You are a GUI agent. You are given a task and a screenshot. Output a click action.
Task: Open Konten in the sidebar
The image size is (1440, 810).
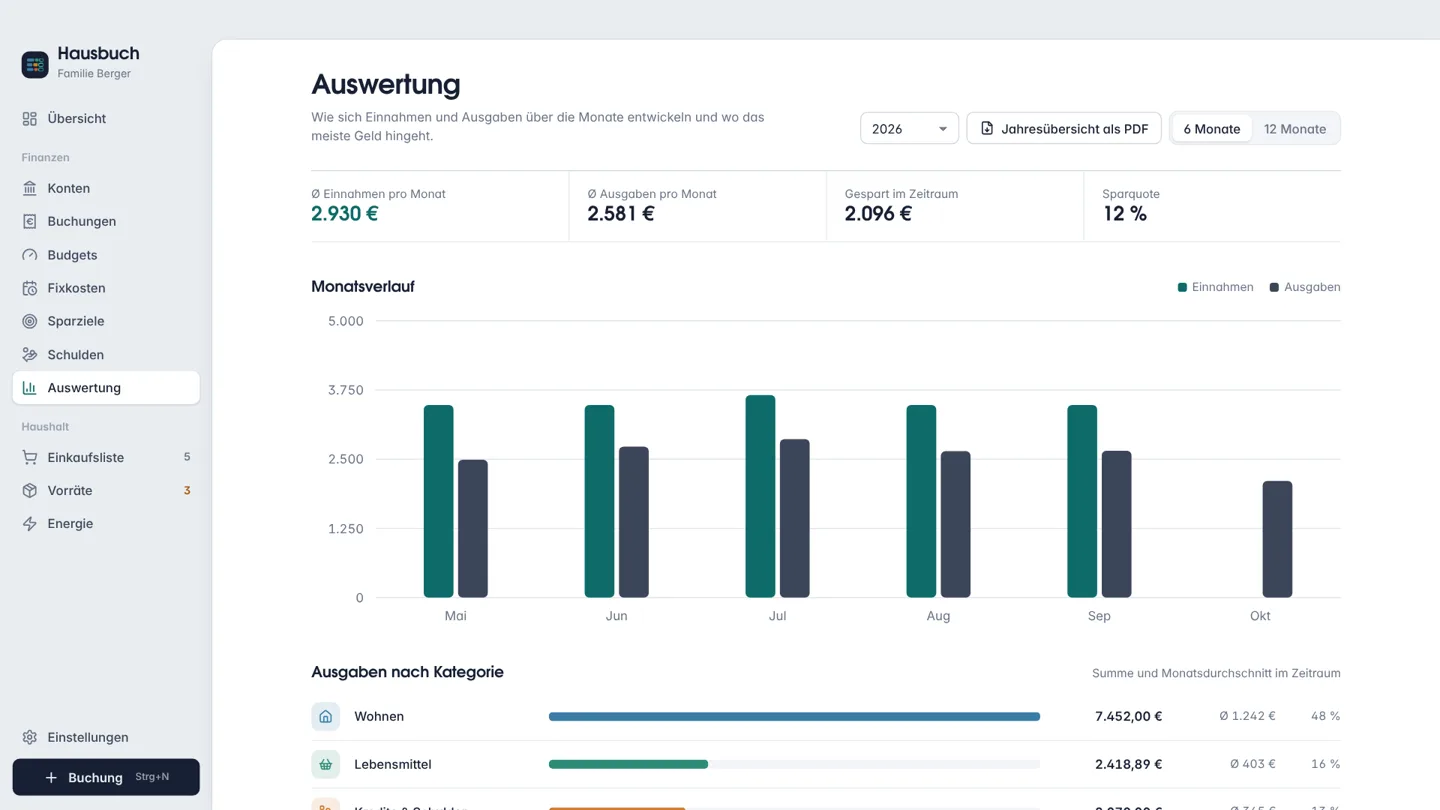(106, 188)
